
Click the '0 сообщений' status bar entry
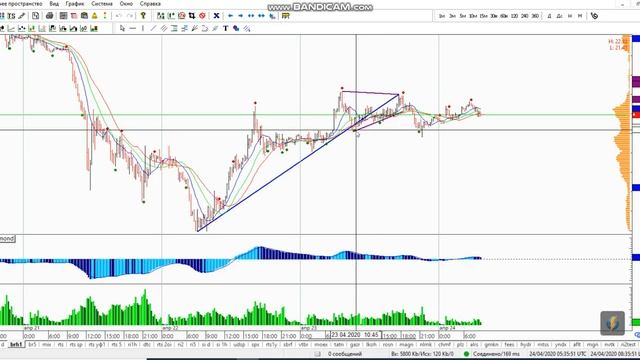(x=345, y=354)
